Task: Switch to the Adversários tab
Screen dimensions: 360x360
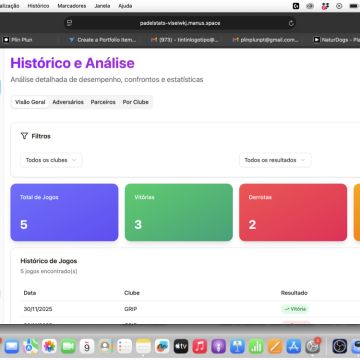Action: (68, 102)
